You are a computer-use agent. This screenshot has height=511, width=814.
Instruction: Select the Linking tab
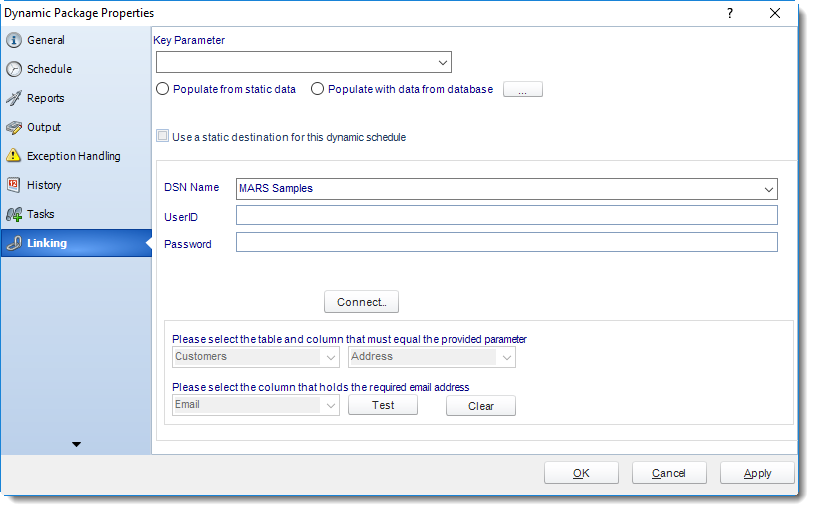[76, 243]
